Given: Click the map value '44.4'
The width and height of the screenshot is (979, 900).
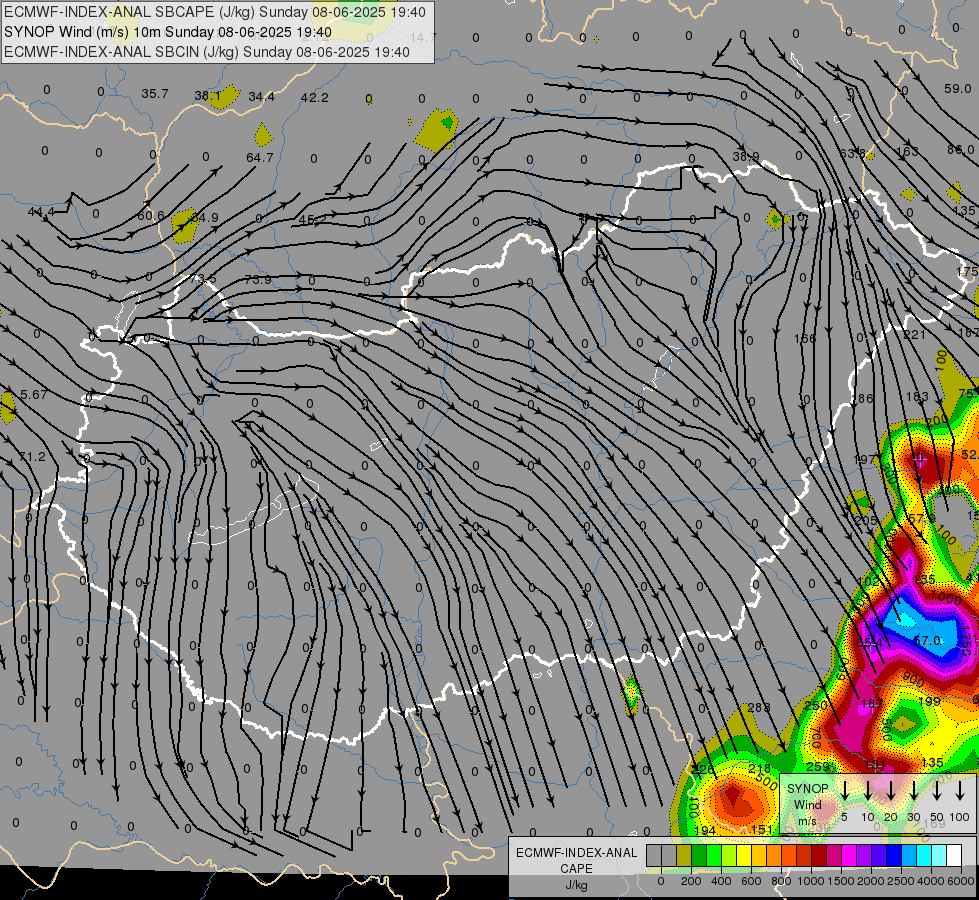Looking at the screenshot, I should coord(41,212).
